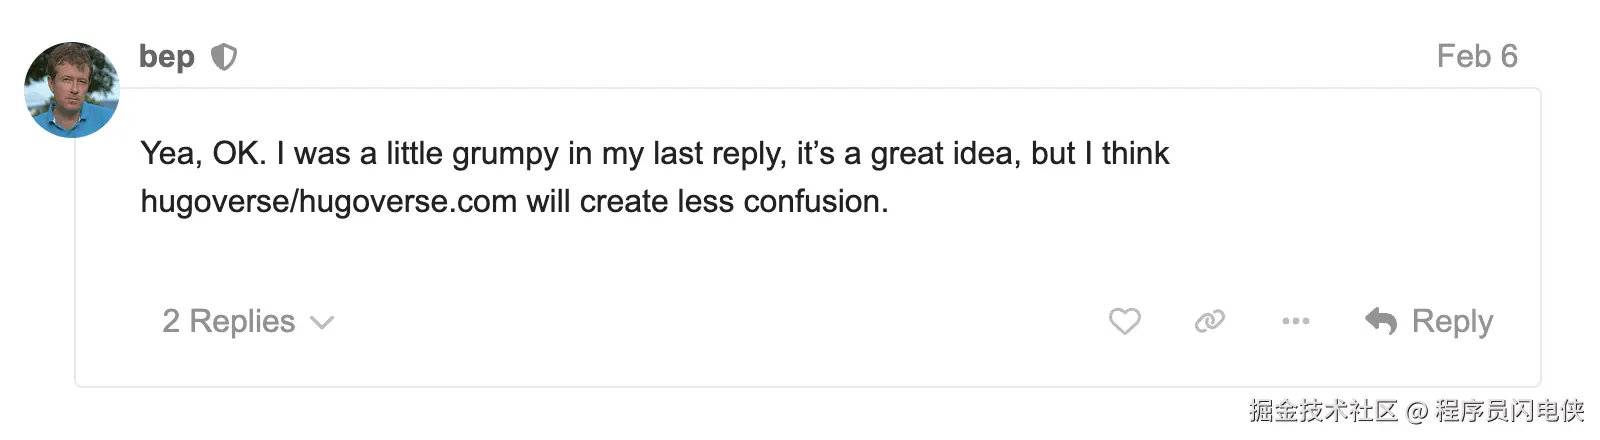Open the bep username link
The width and height of the screenshot is (1600, 440).
click(x=166, y=57)
